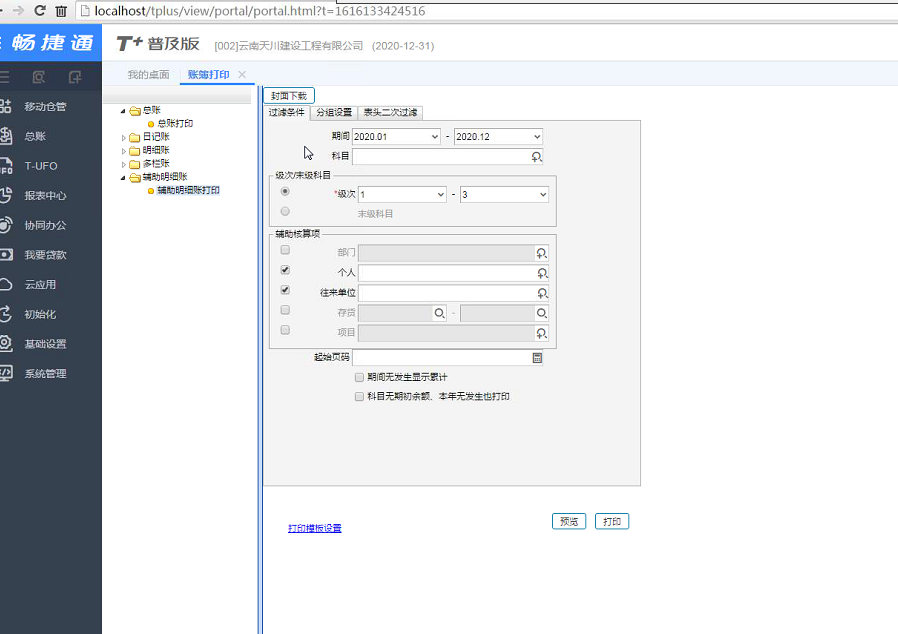Screen dimensions: 898x634
Task: Open the 项目 lookup search icon
Action: 541,333
